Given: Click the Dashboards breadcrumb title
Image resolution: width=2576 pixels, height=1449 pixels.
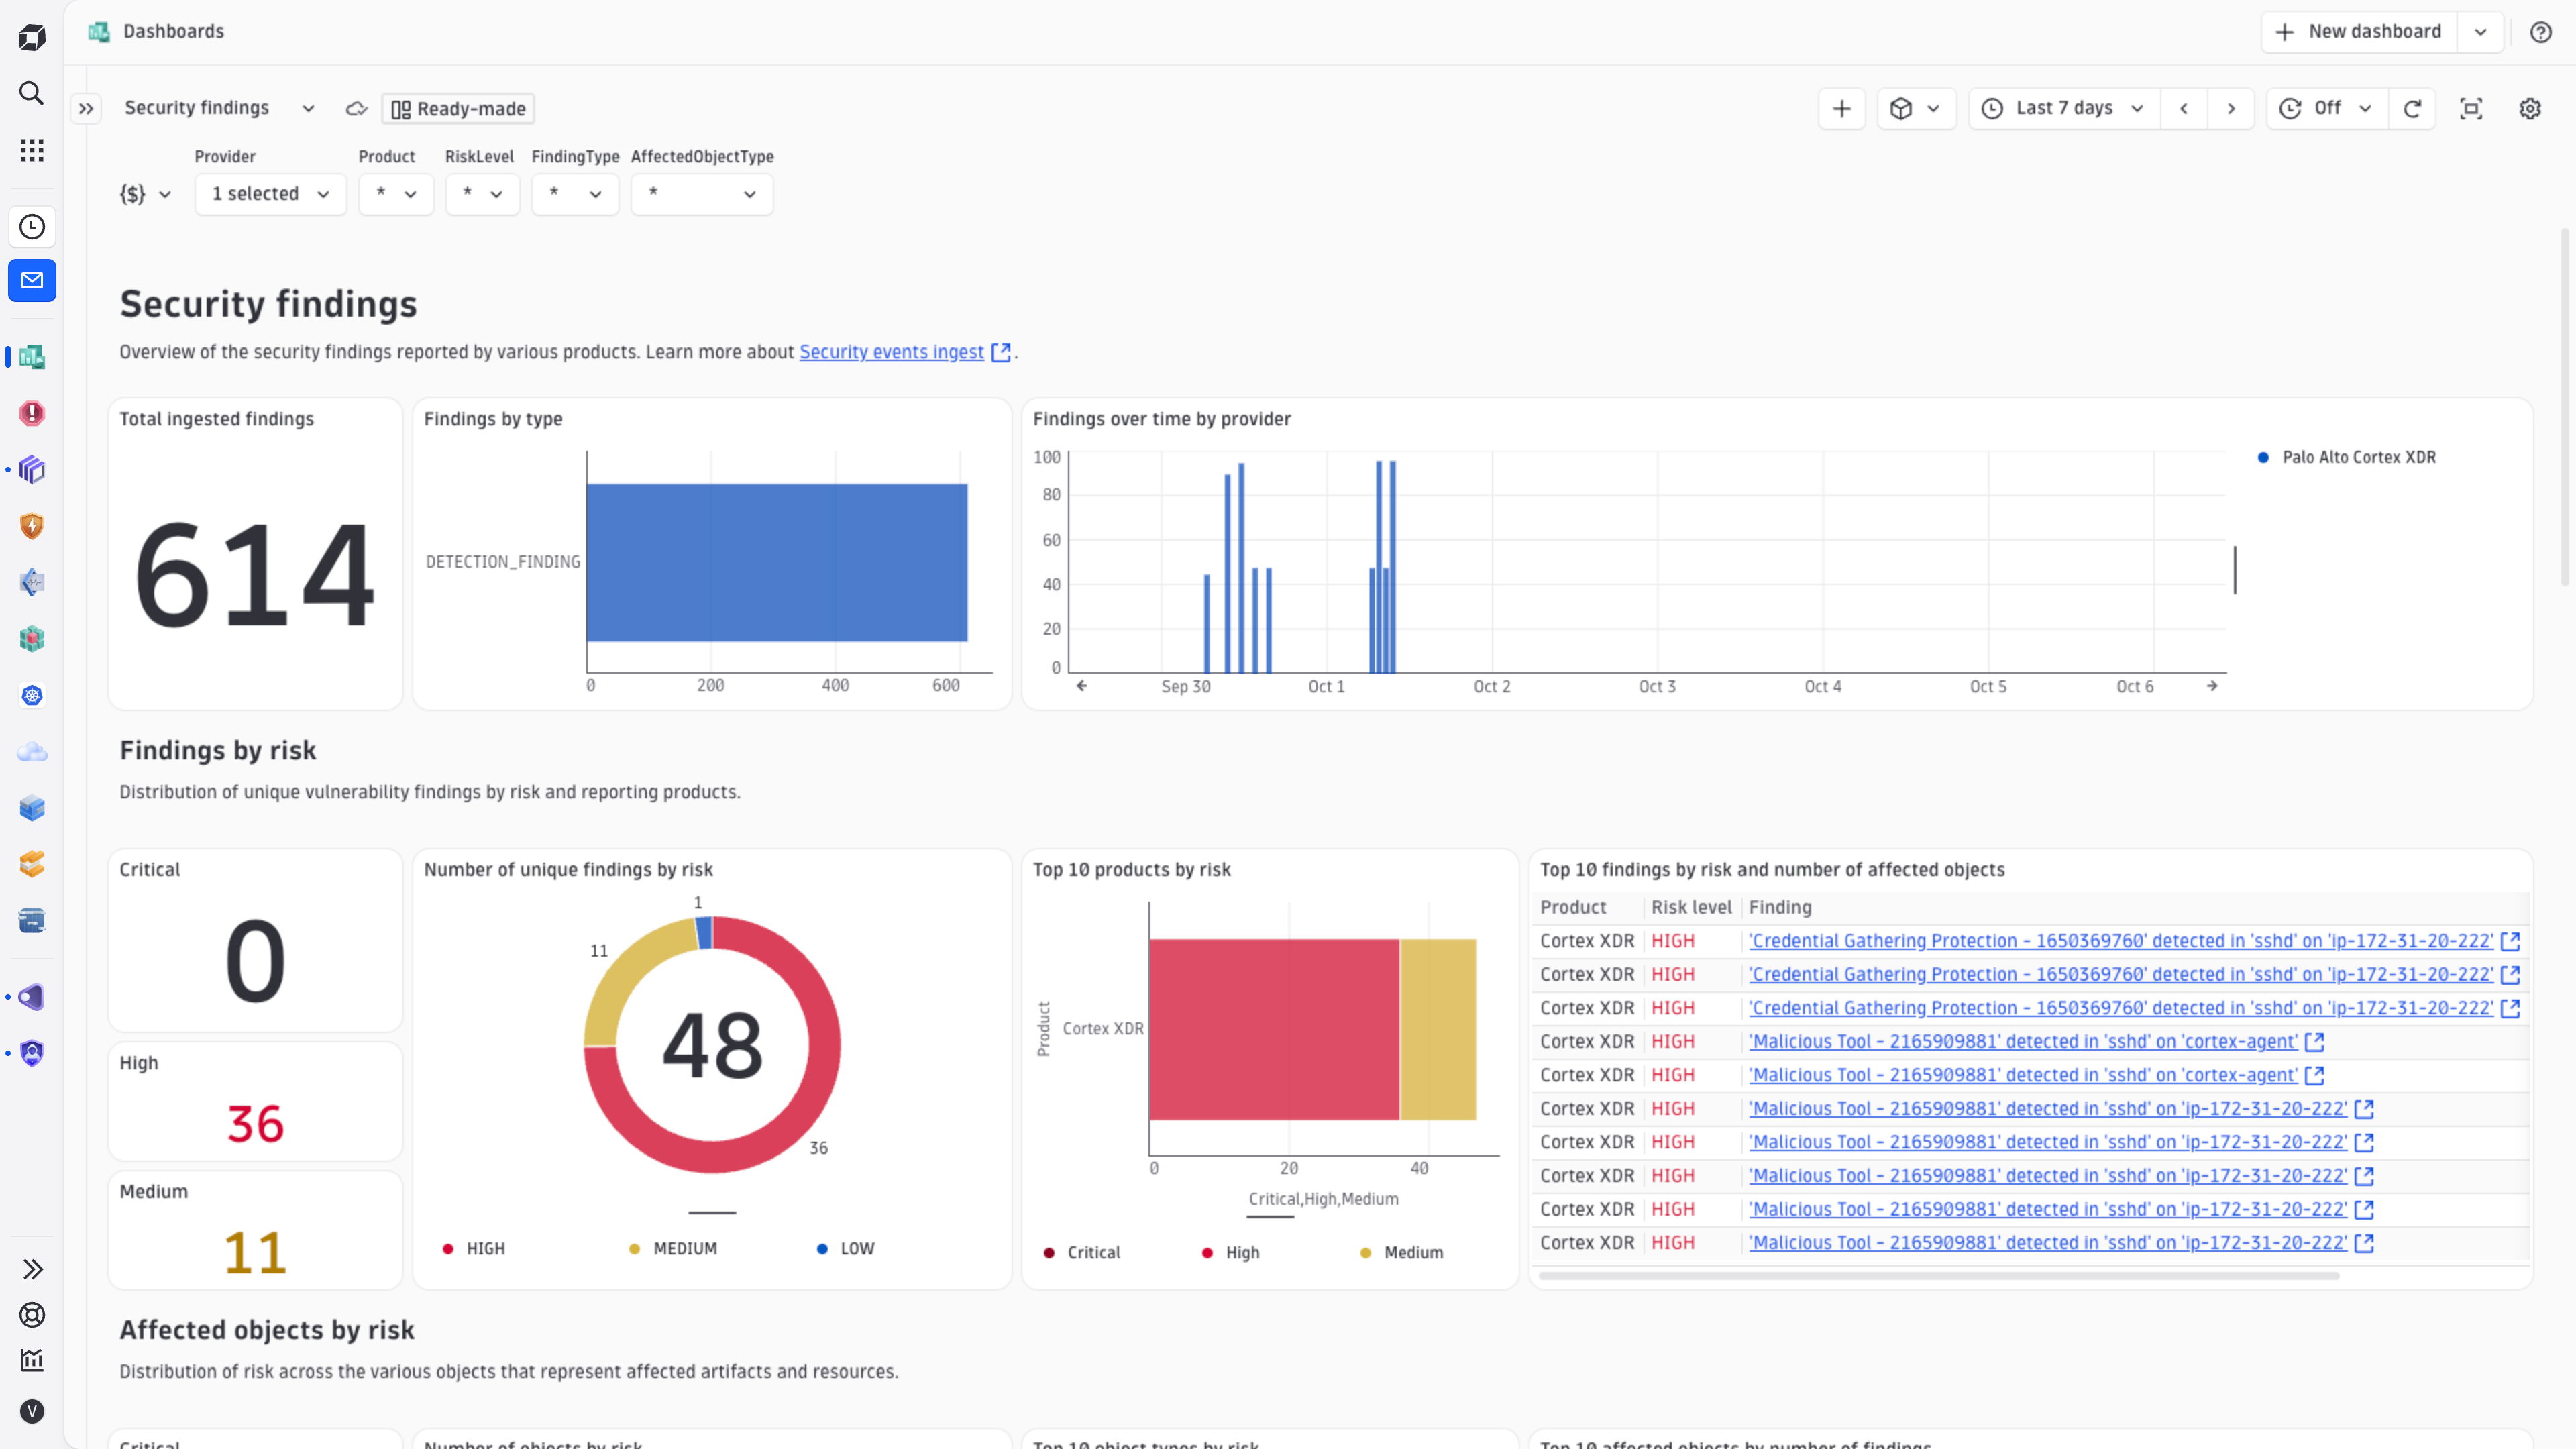Looking at the screenshot, I should [173, 31].
